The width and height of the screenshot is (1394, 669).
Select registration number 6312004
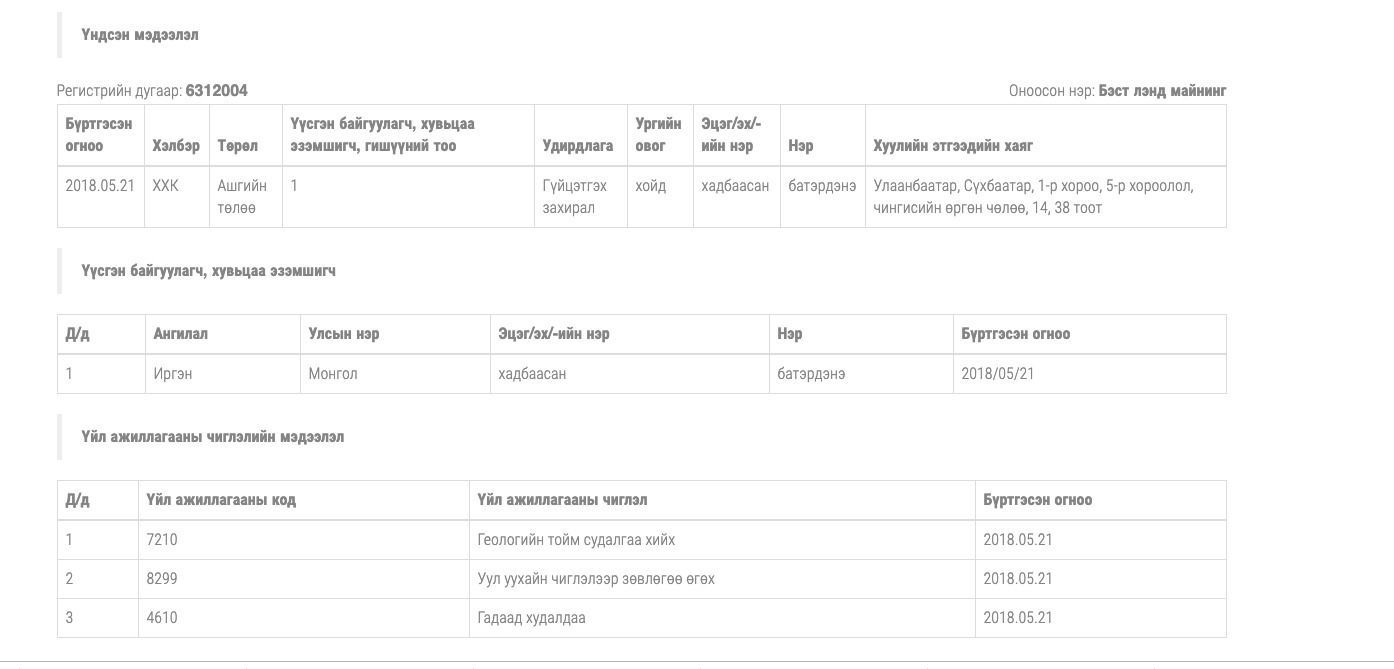point(216,91)
